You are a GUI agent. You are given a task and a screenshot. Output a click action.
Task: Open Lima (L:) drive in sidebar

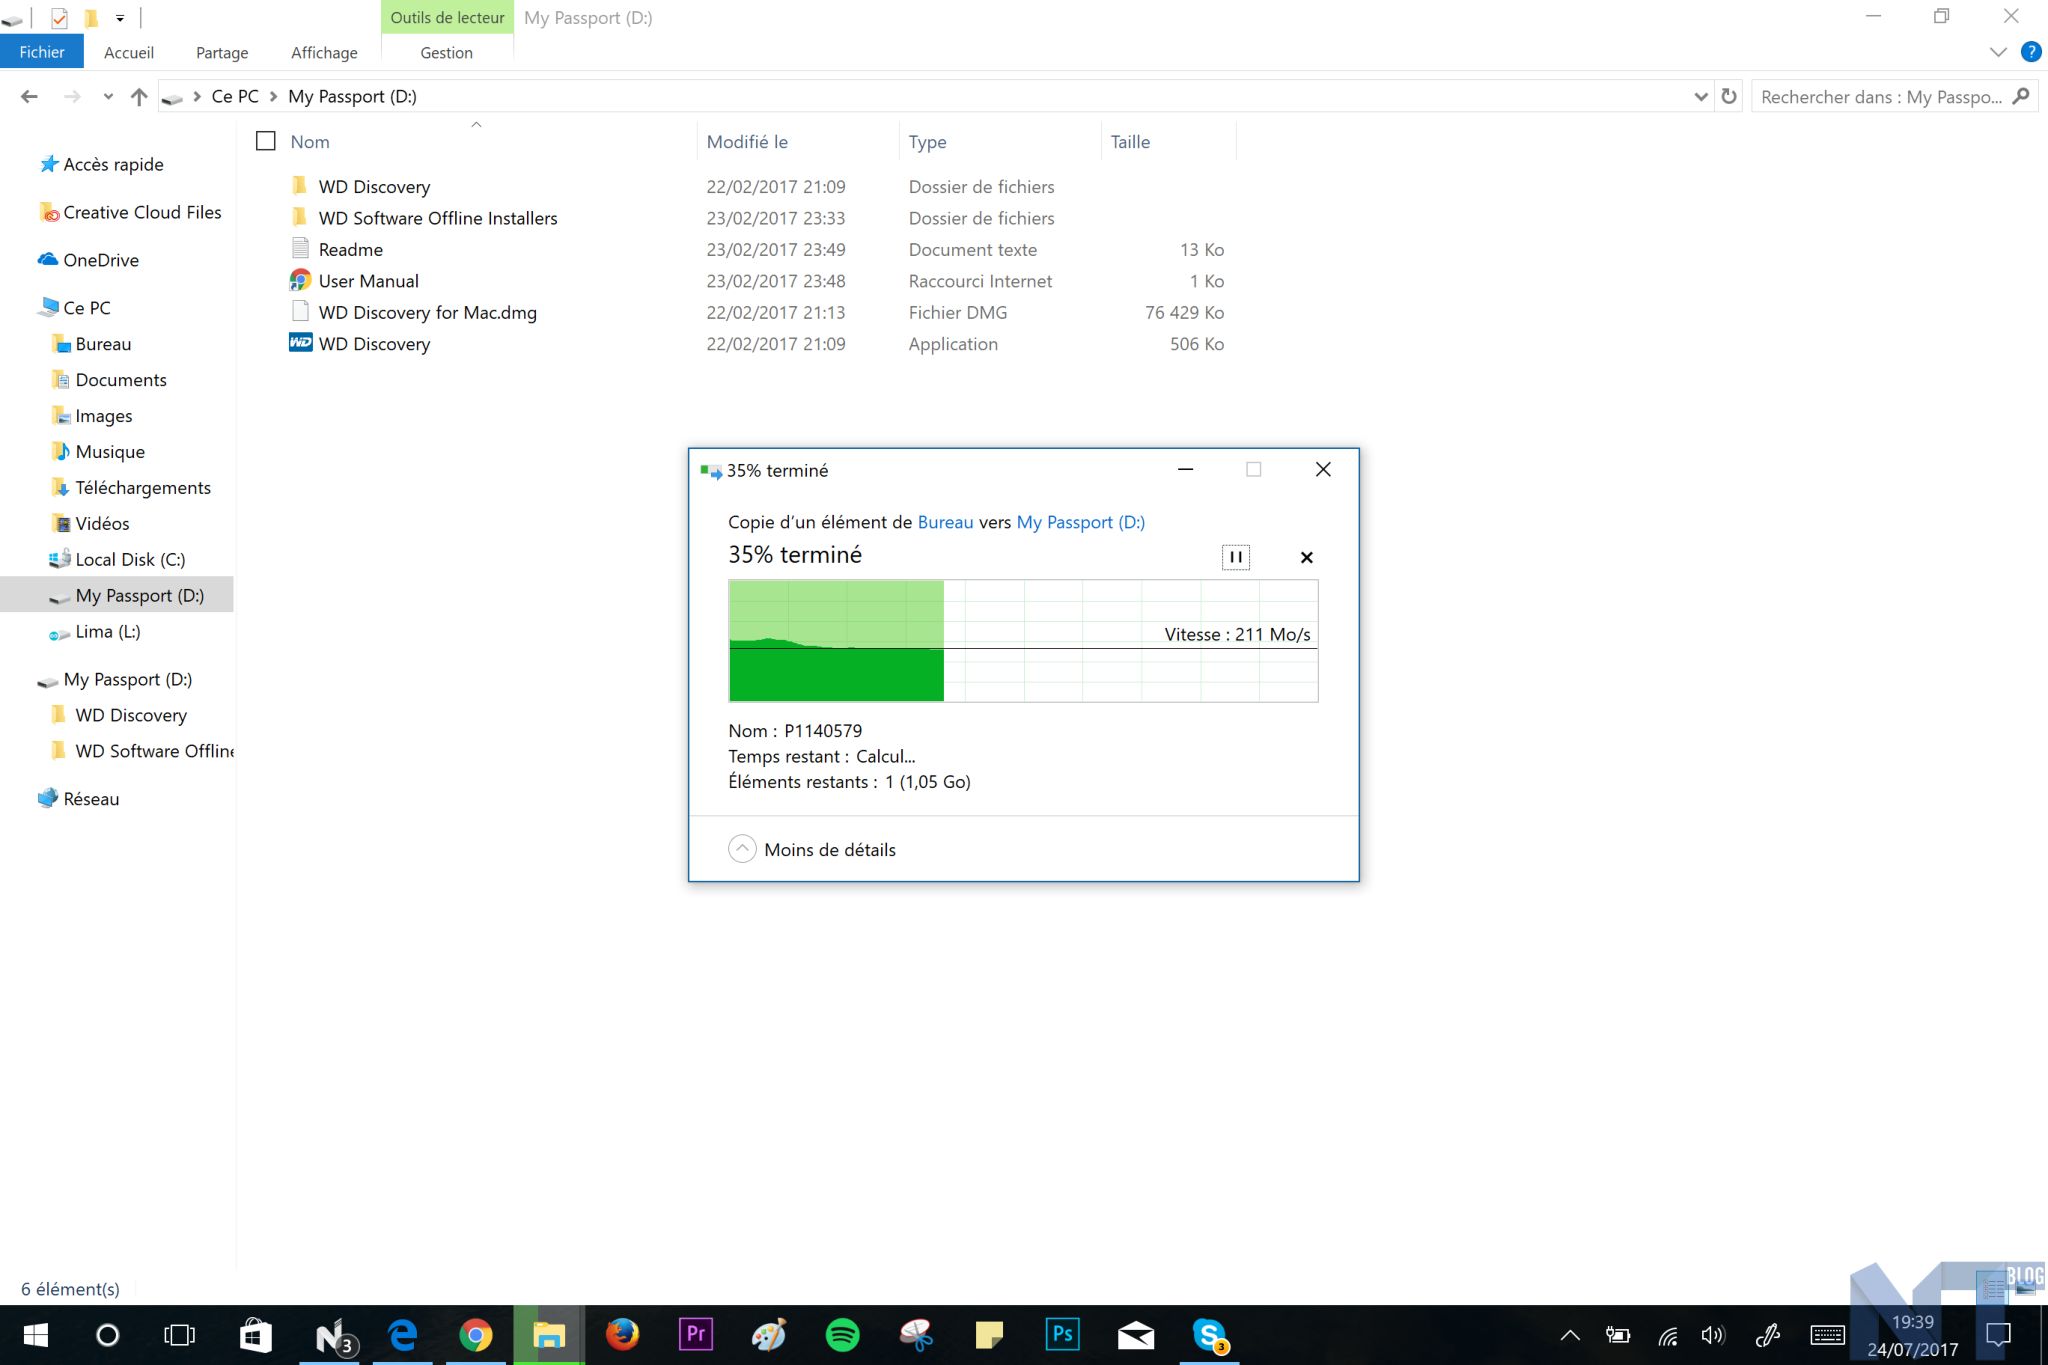coord(107,632)
